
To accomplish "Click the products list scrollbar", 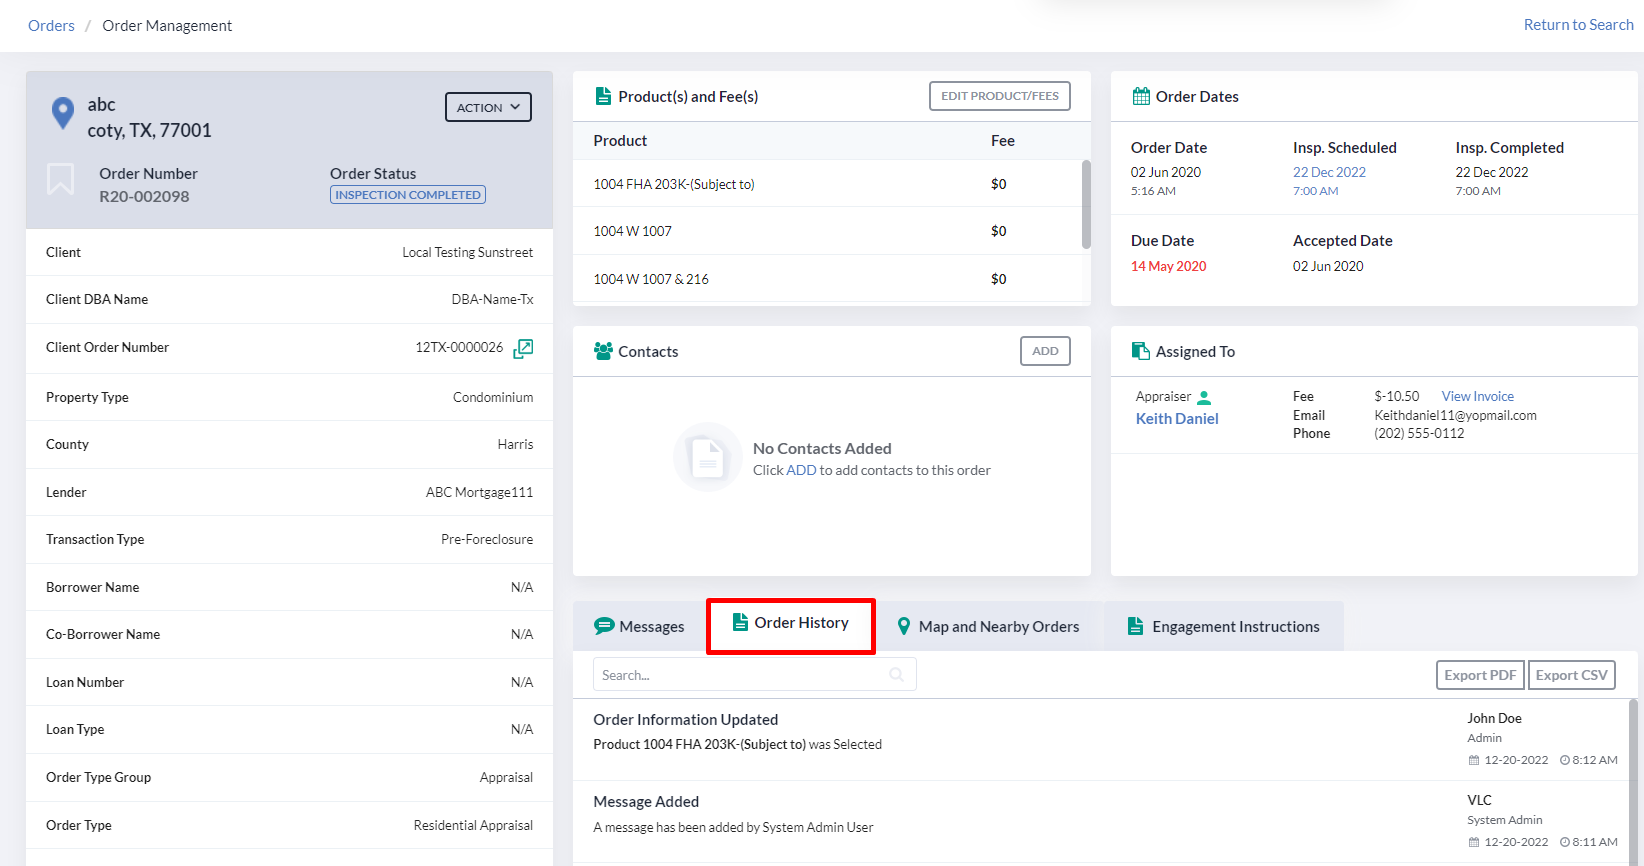I will point(1086,205).
